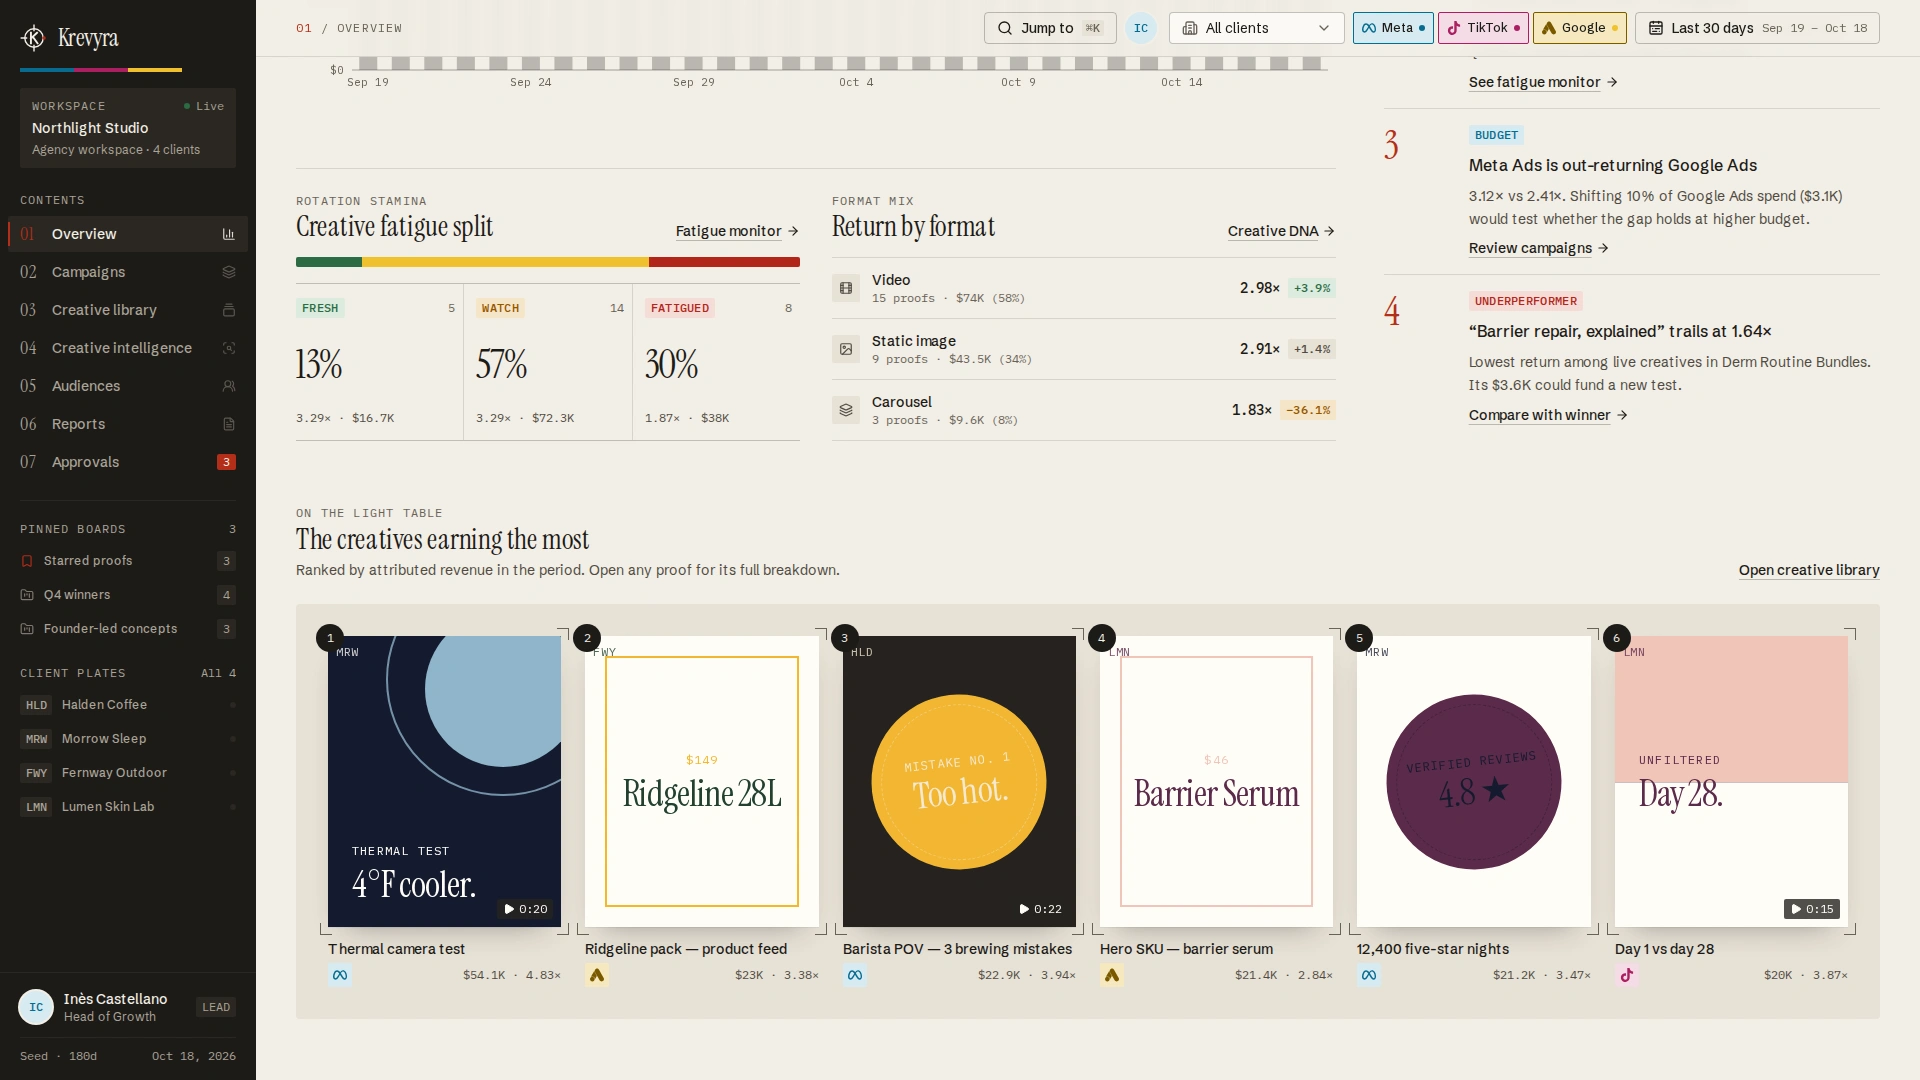This screenshot has height=1080, width=1920.
Task: Click the calendar icon for date range
Action: [x=1656, y=28]
